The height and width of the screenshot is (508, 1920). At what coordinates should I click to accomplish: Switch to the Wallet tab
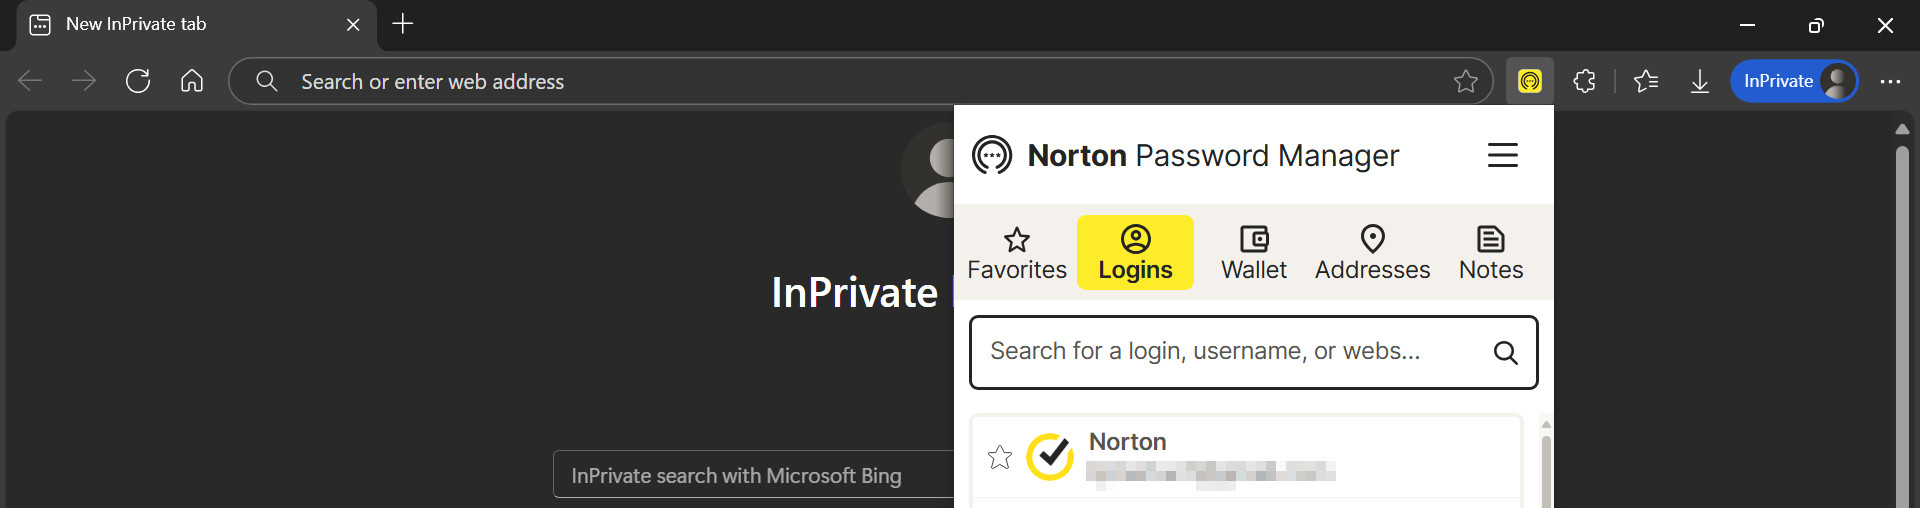pos(1253,253)
